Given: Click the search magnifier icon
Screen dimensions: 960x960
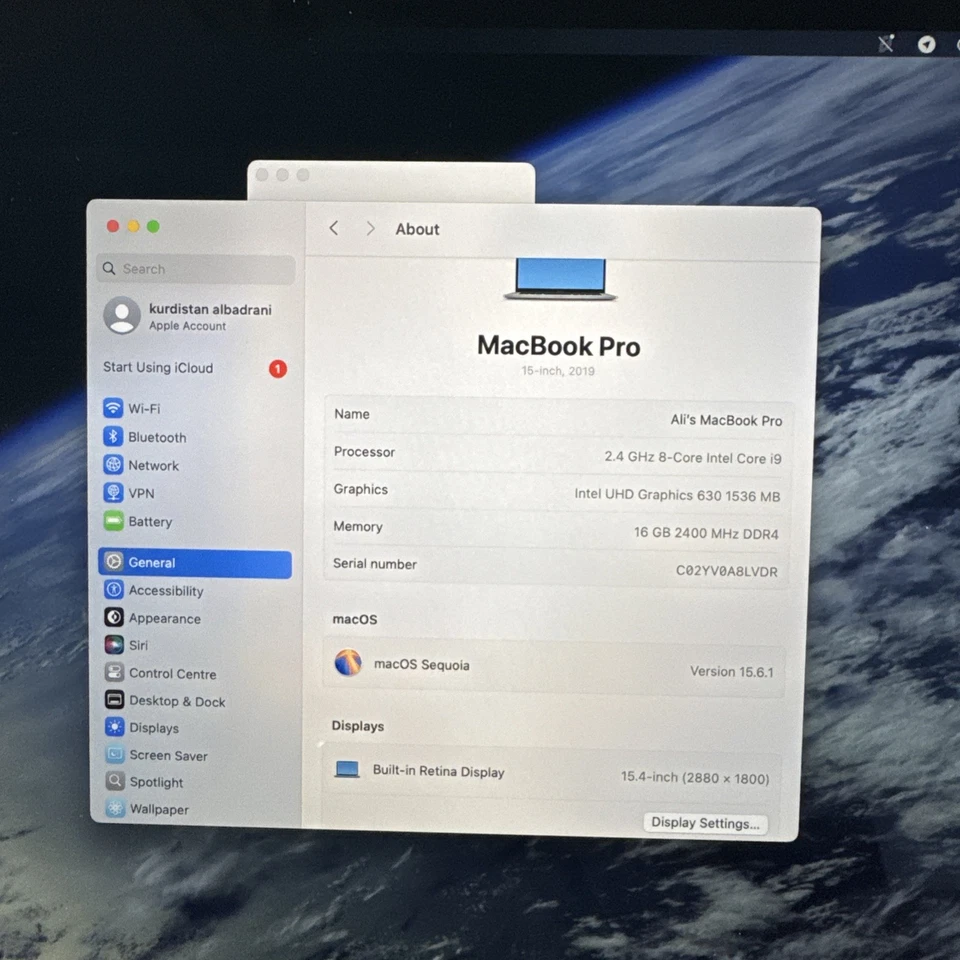Looking at the screenshot, I should point(109,268).
